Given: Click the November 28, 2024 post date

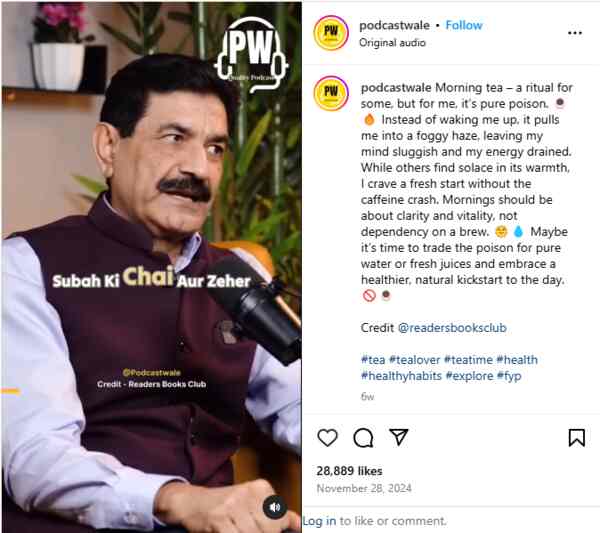Looking at the screenshot, I should [x=364, y=488].
